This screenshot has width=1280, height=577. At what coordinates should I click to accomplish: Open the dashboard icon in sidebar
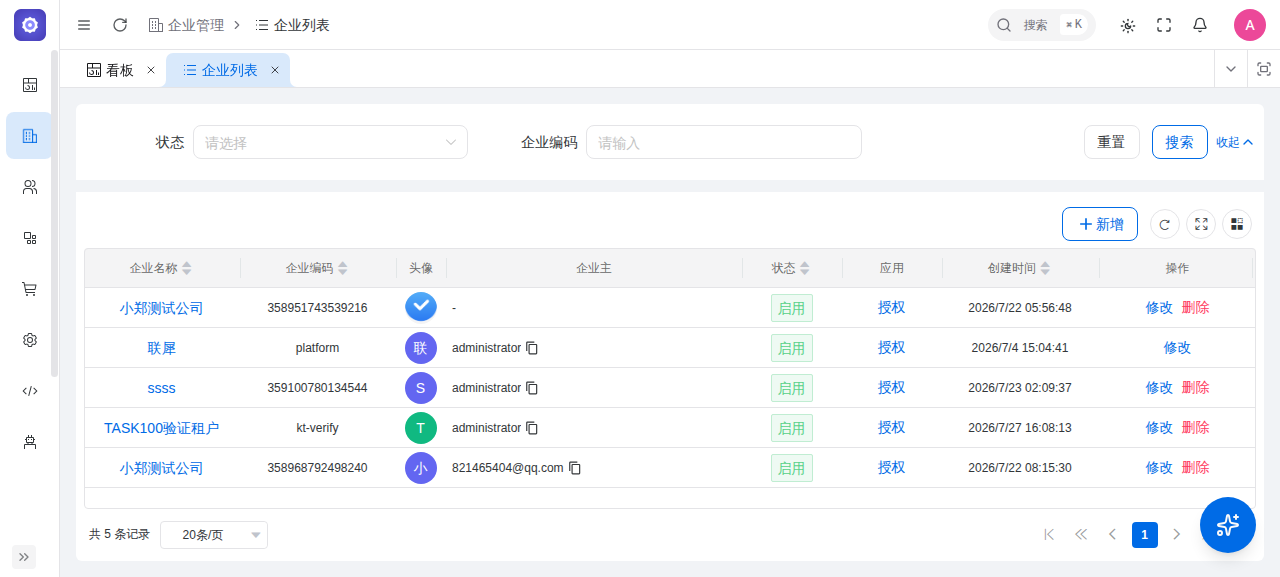point(30,85)
